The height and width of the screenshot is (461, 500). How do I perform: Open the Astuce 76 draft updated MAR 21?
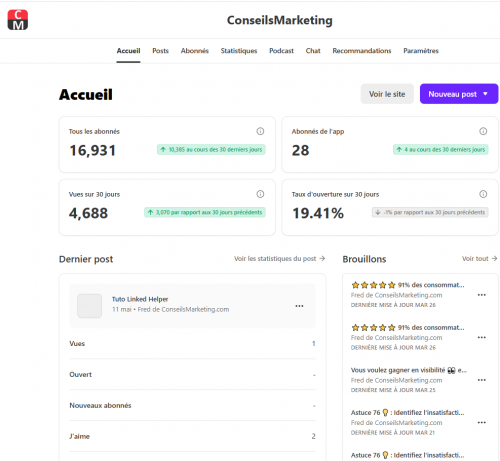(407, 413)
